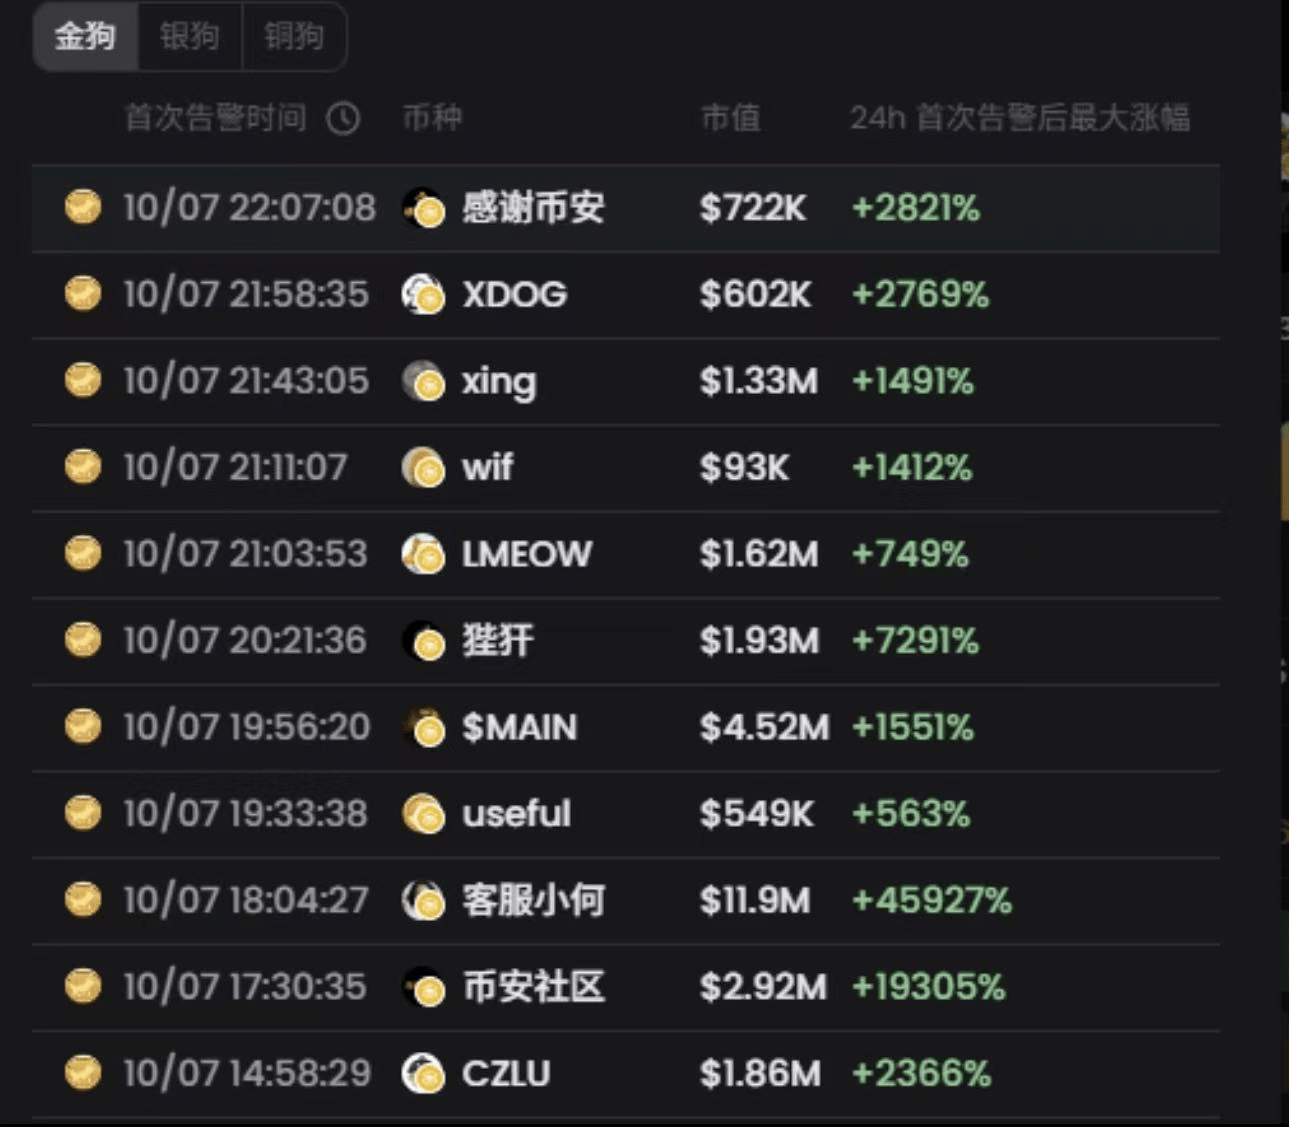
Task: Click gold coin badge on 22:07:08 row
Action: (x=83, y=207)
